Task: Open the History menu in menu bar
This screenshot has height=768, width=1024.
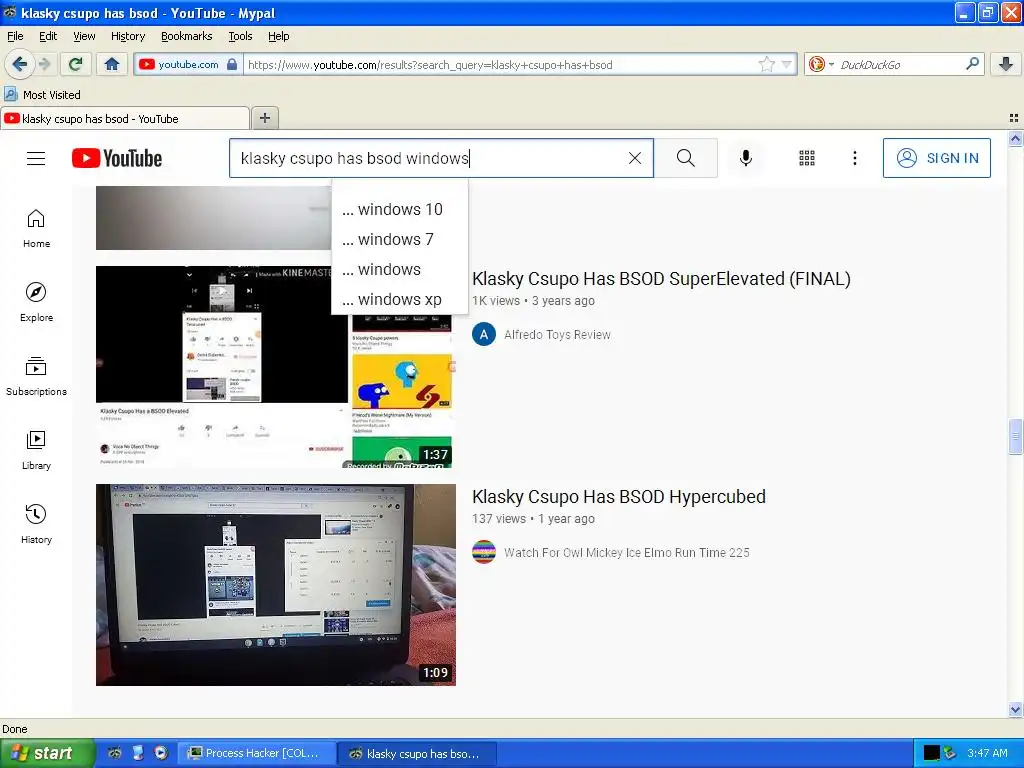Action: coord(127,36)
